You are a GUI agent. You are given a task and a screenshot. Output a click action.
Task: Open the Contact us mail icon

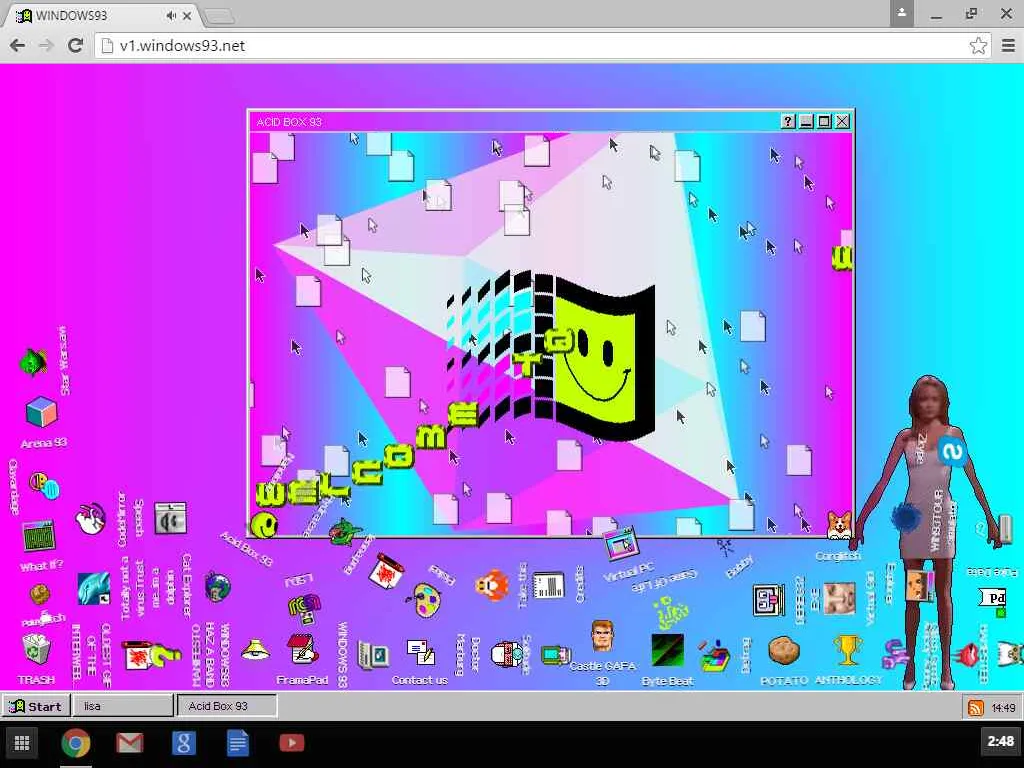pyautogui.click(x=421, y=652)
